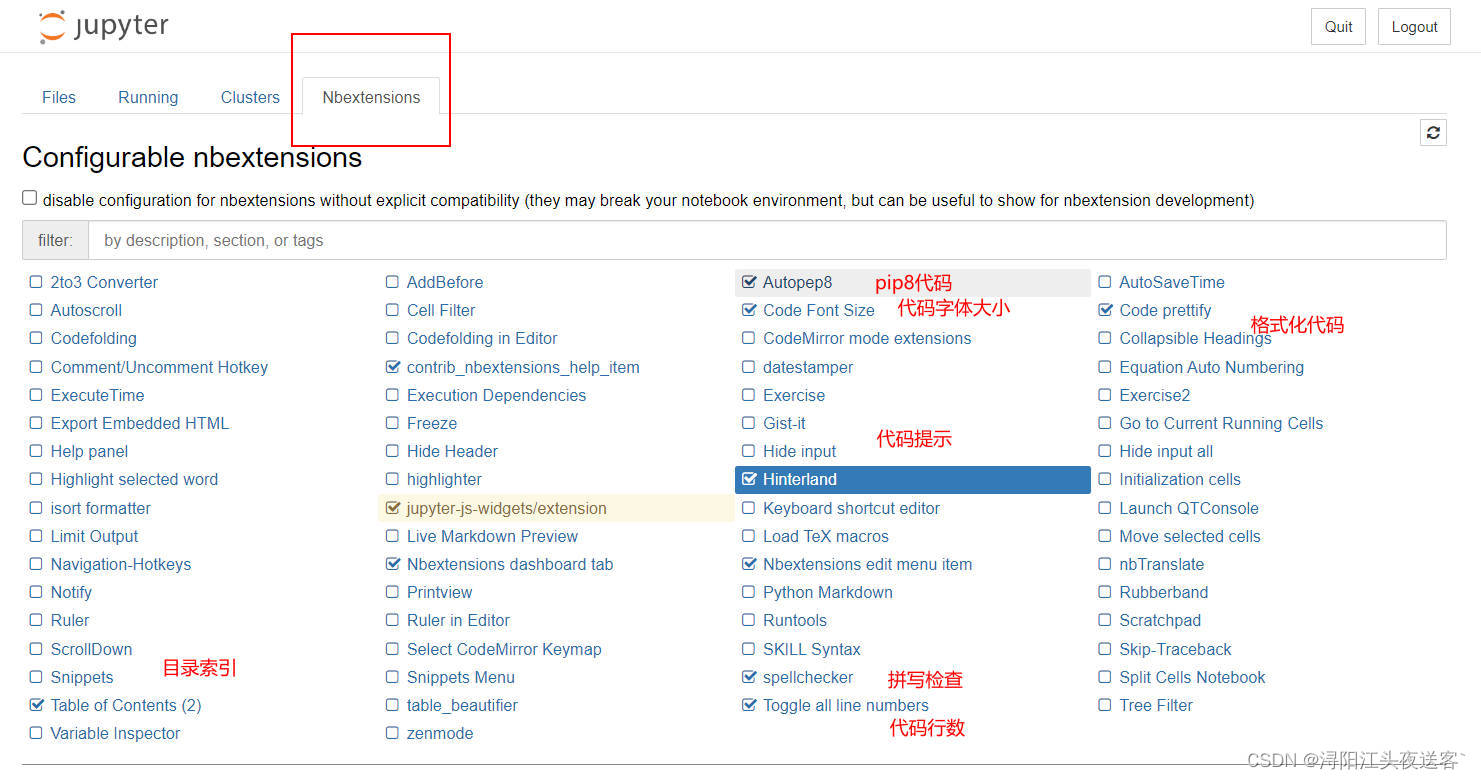Uncheck the Code Font Size checkbox

tap(749, 310)
